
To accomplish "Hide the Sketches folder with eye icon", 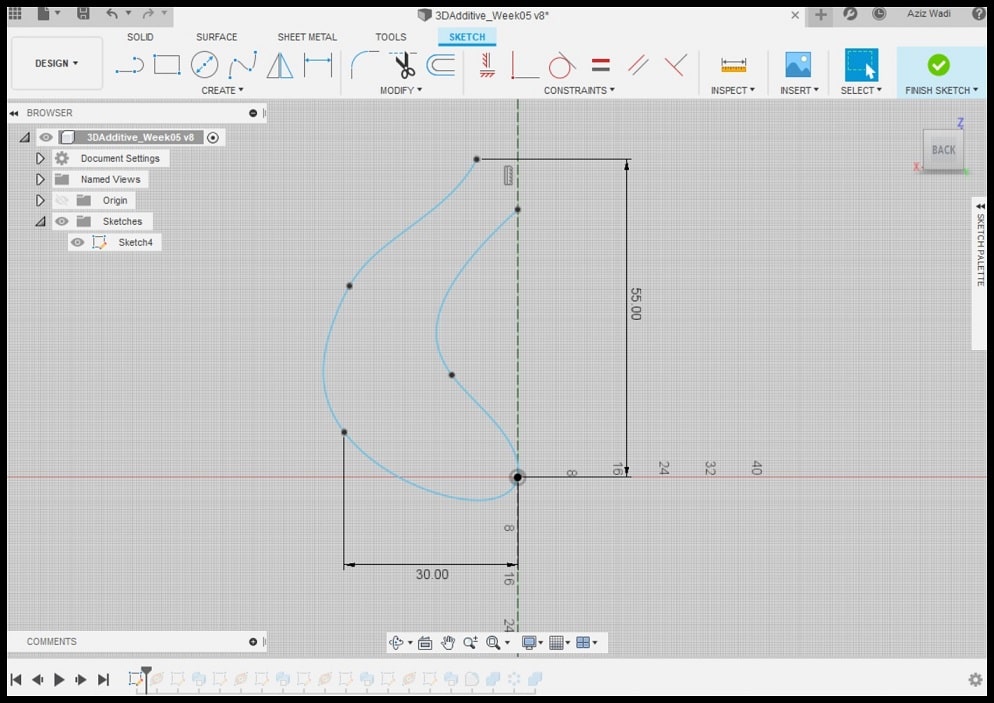I will pyautogui.click(x=62, y=221).
